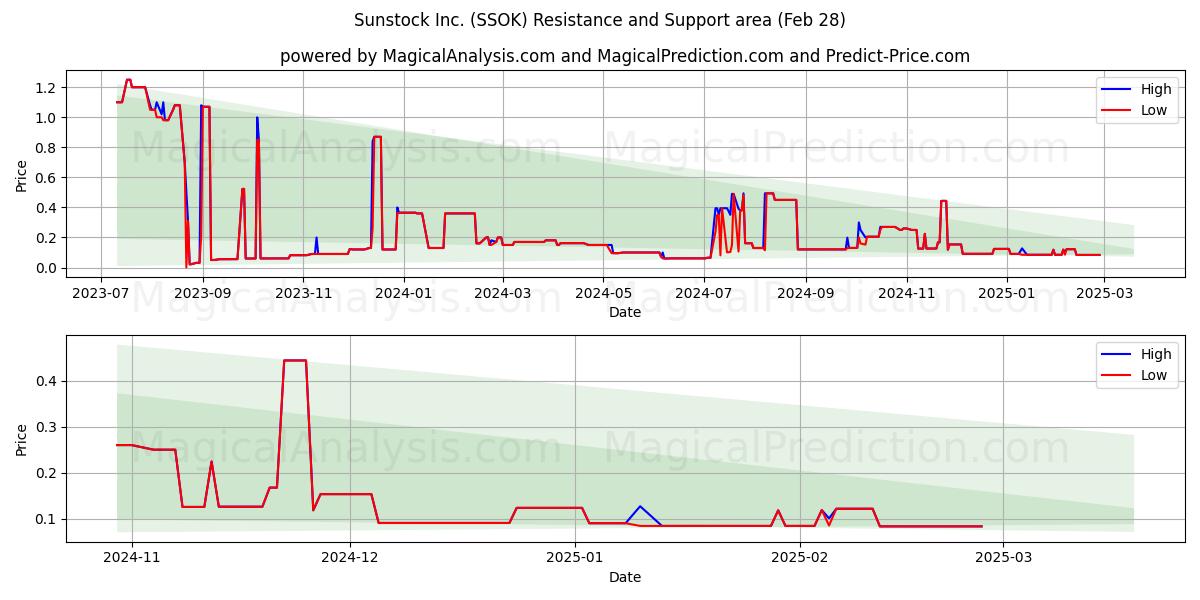Click the '0.0' y-axis tick label on the top chart
This screenshot has width=1200, height=600.
click(48, 268)
